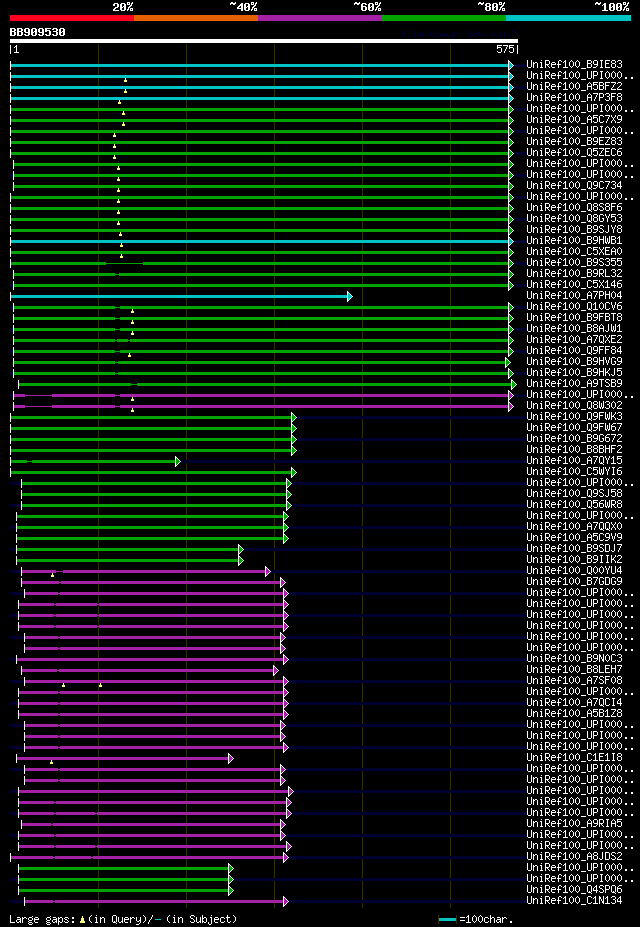Select the UniRef100_Q8S8F6 label
The image size is (640, 927).
point(574,207)
